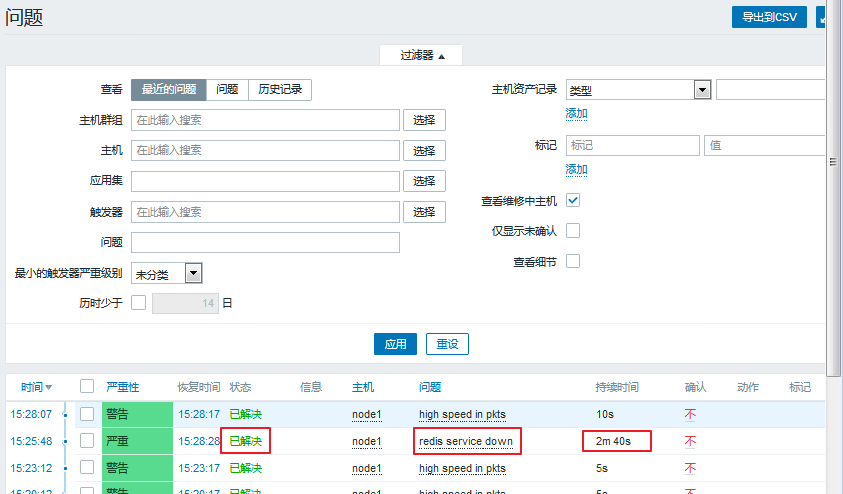Focus the 主机 search field
Image resolution: width=843 pixels, height=494 pixels.
(x=266, y=151)
